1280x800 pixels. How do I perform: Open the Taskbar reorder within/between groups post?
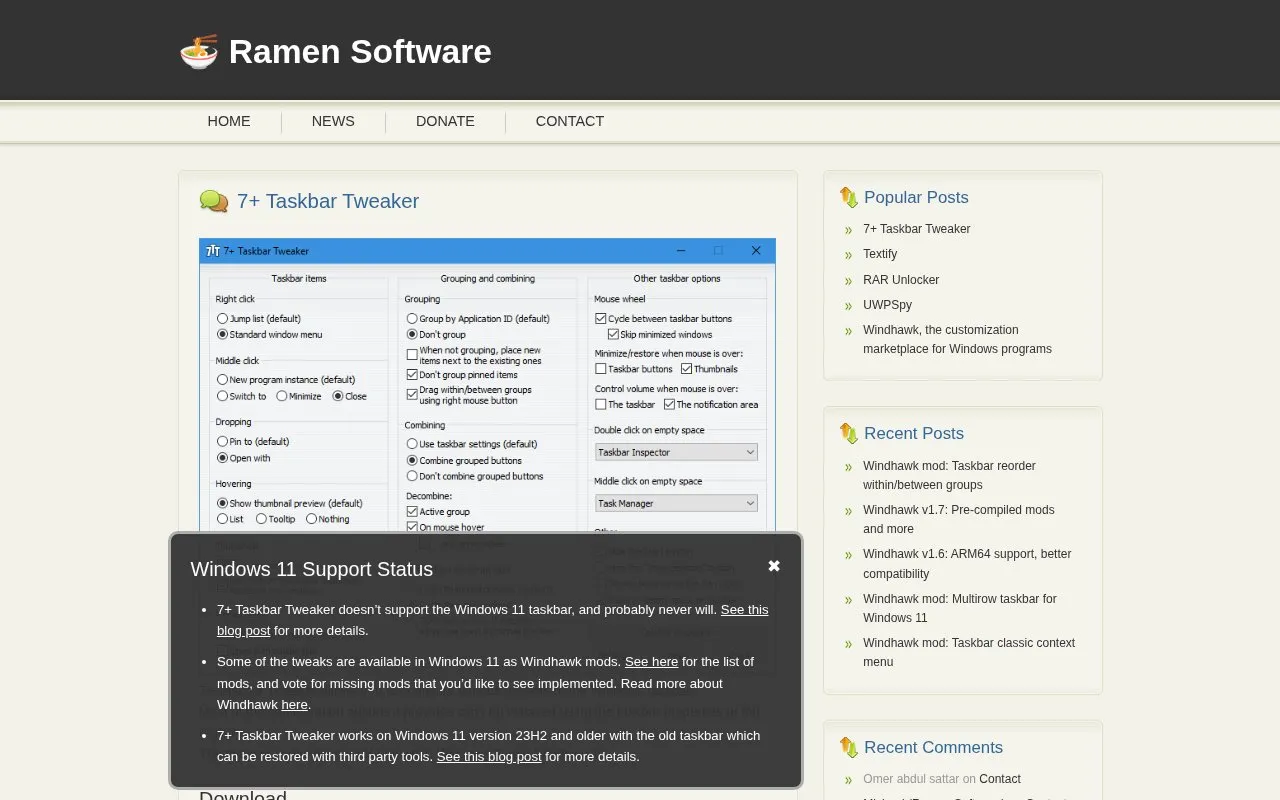(x=949, y=476)
